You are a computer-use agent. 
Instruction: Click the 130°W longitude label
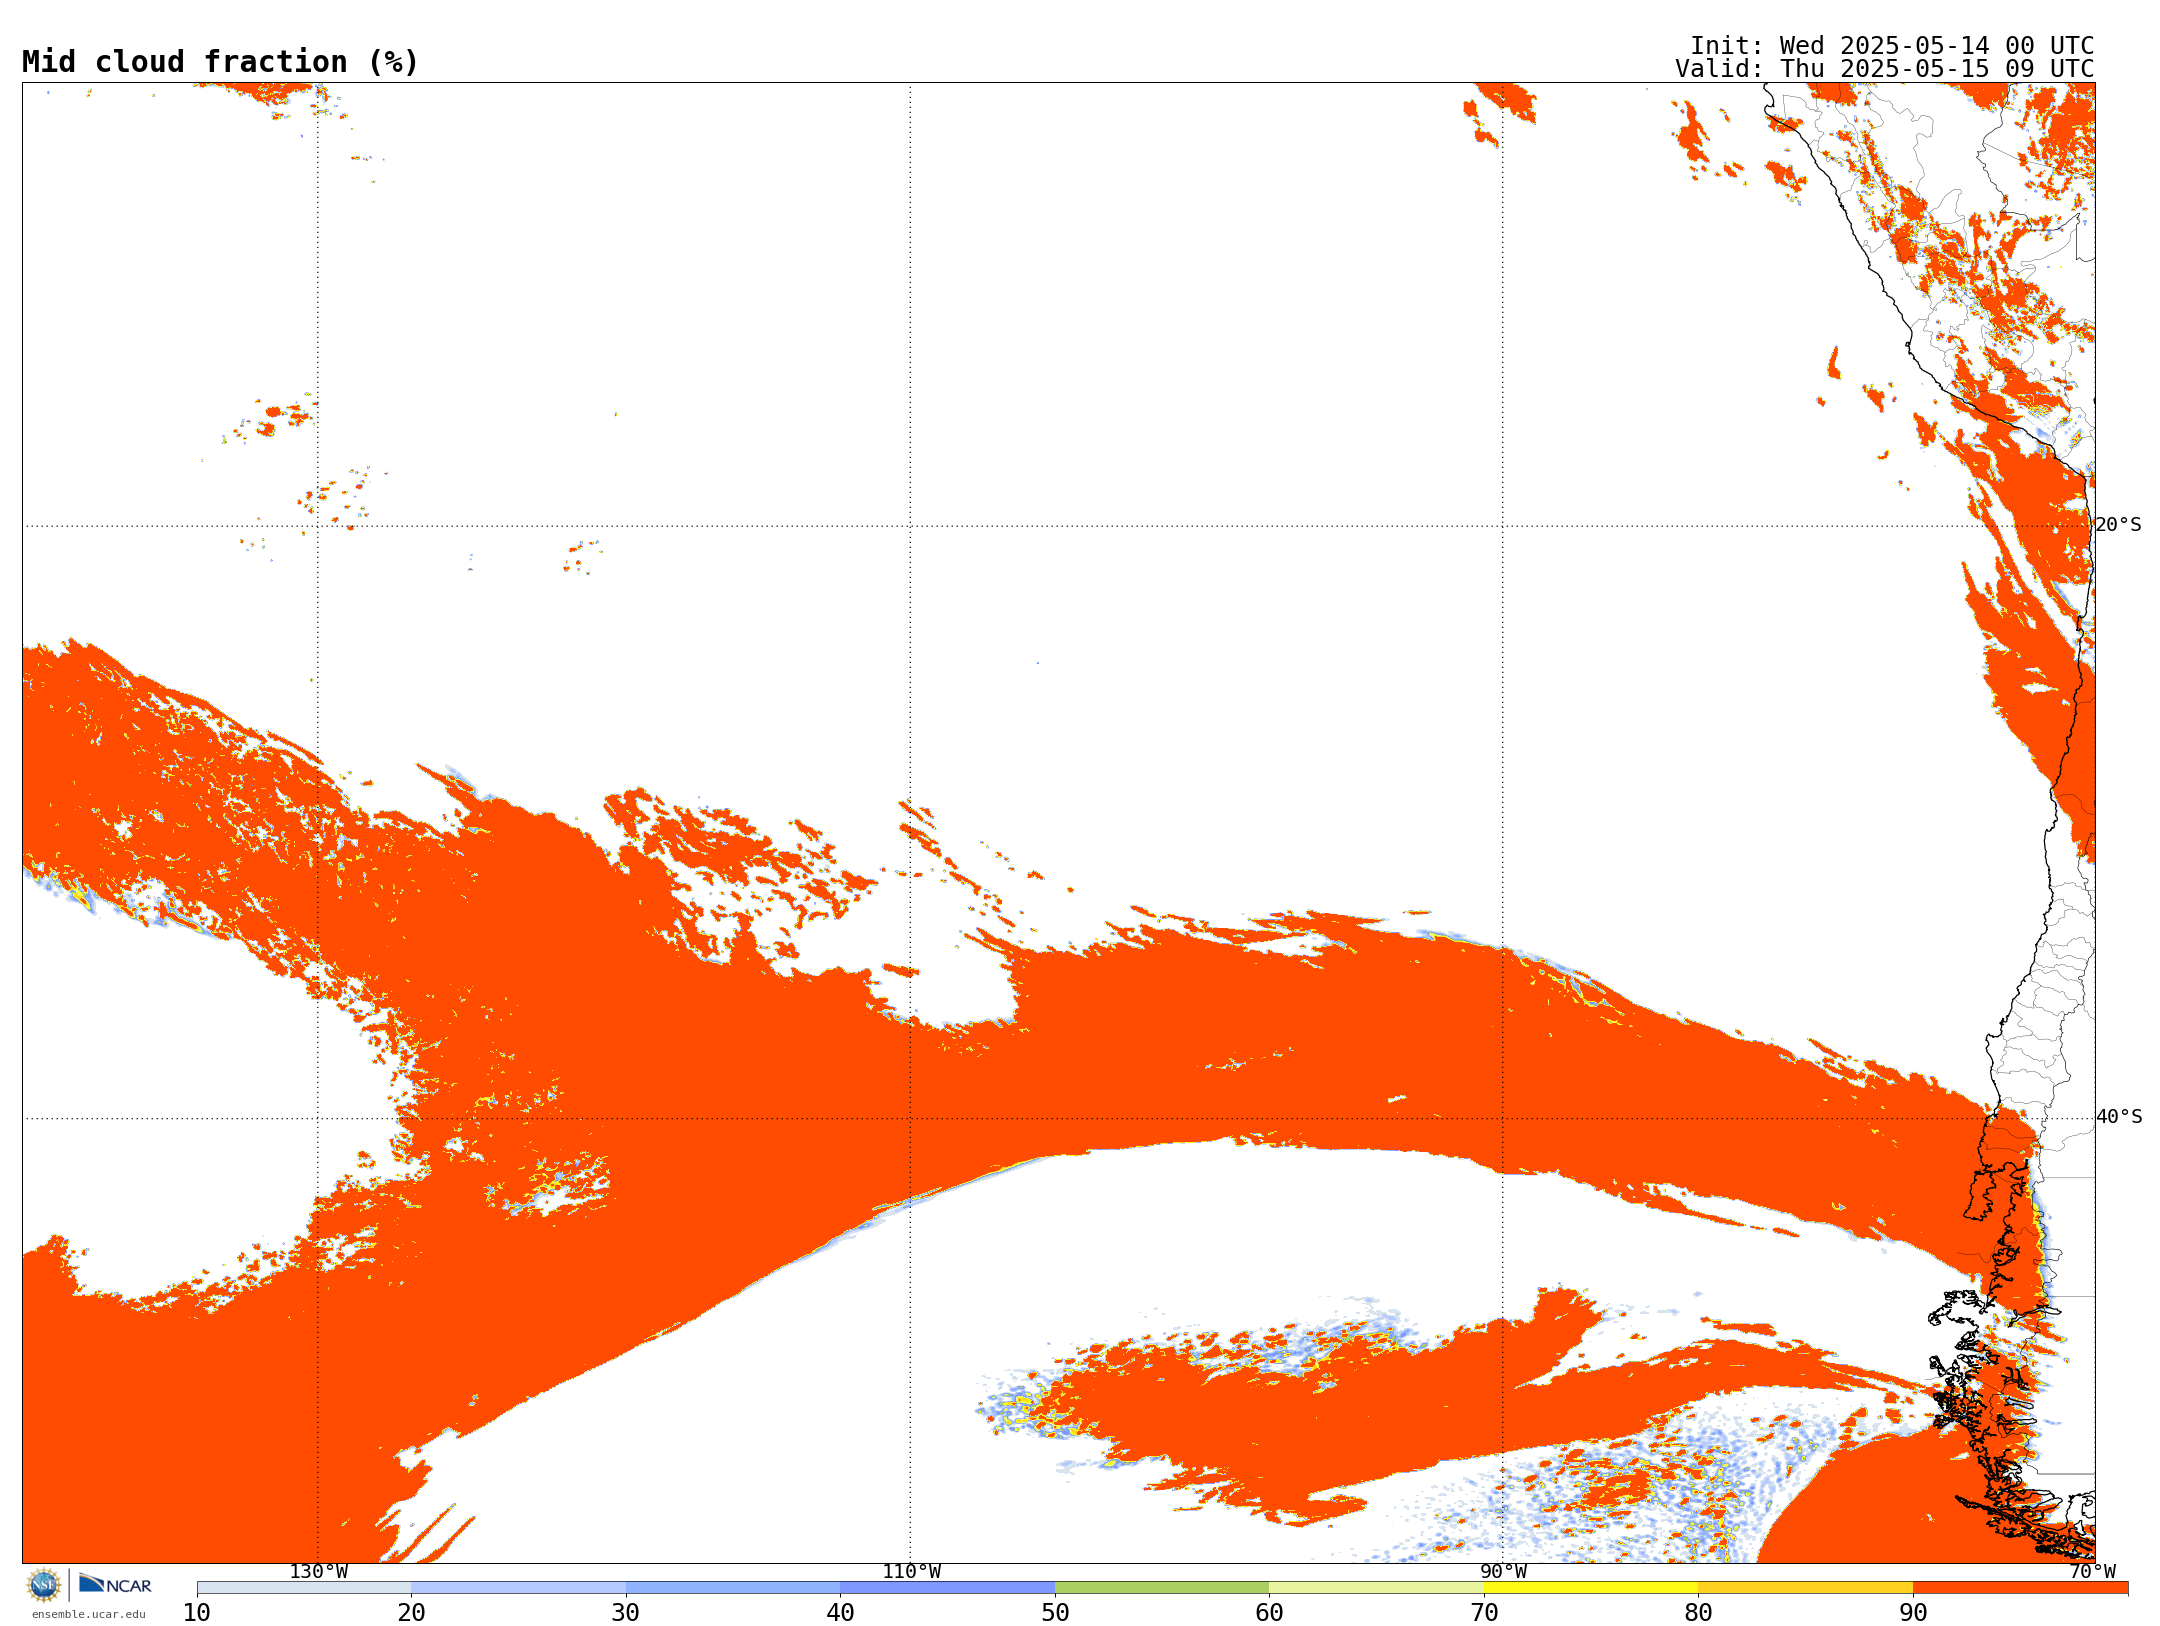pyautogui.click(x=319, y=1572)
